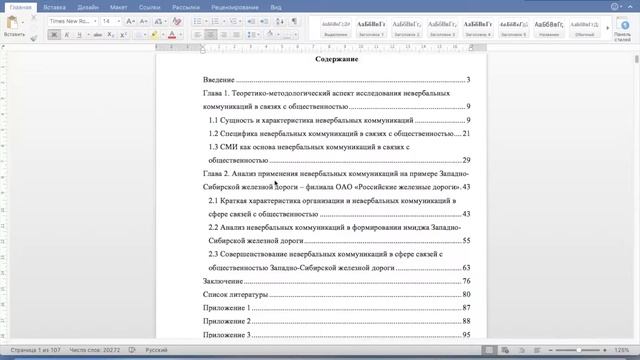Increase paragraph indent

tap(264, 21)
